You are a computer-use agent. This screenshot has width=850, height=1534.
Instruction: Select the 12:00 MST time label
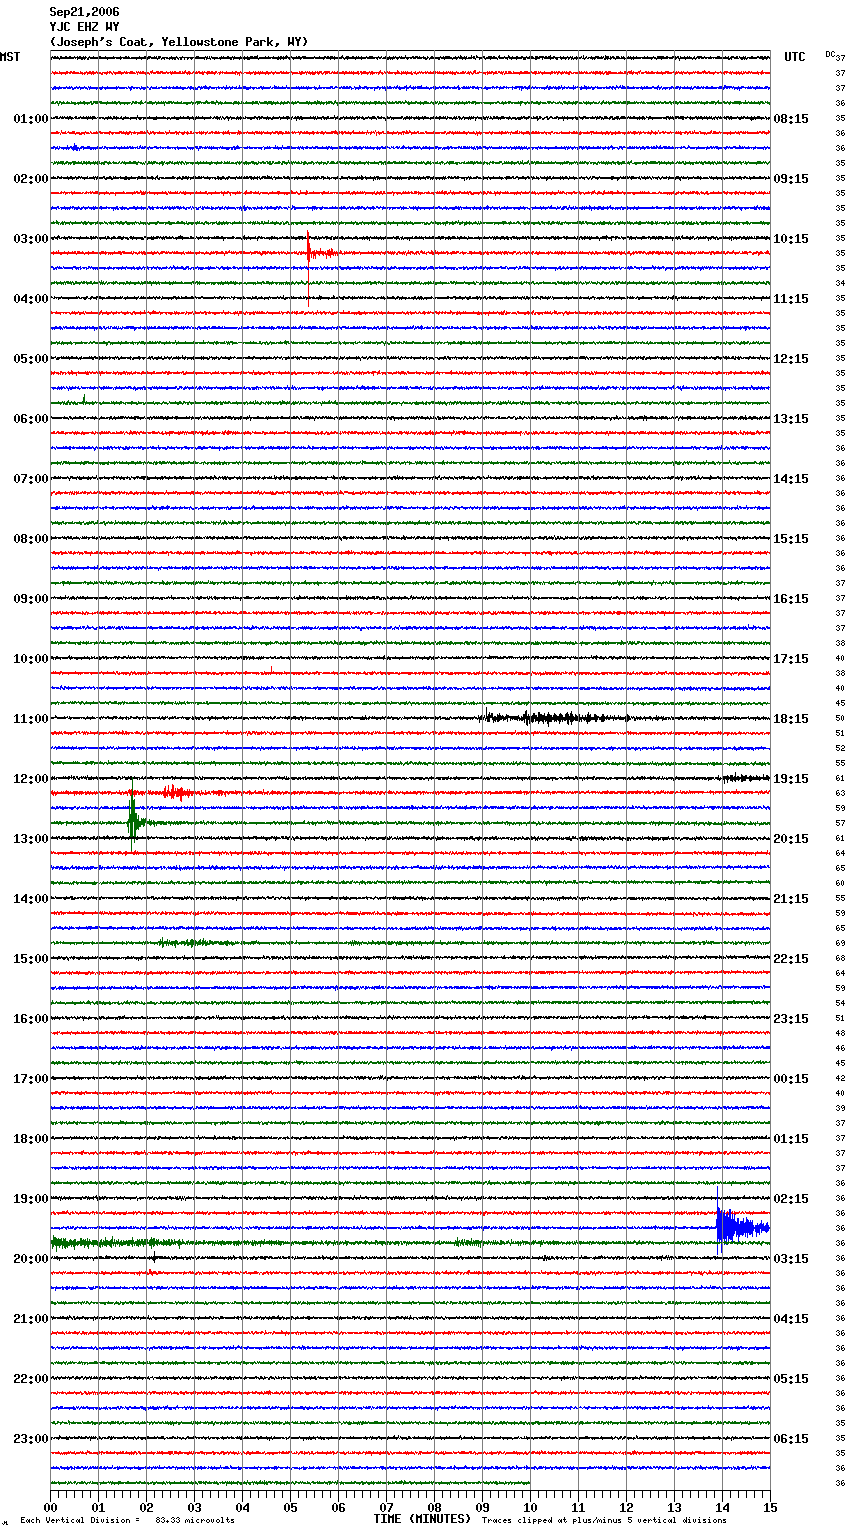pos(31,779)
